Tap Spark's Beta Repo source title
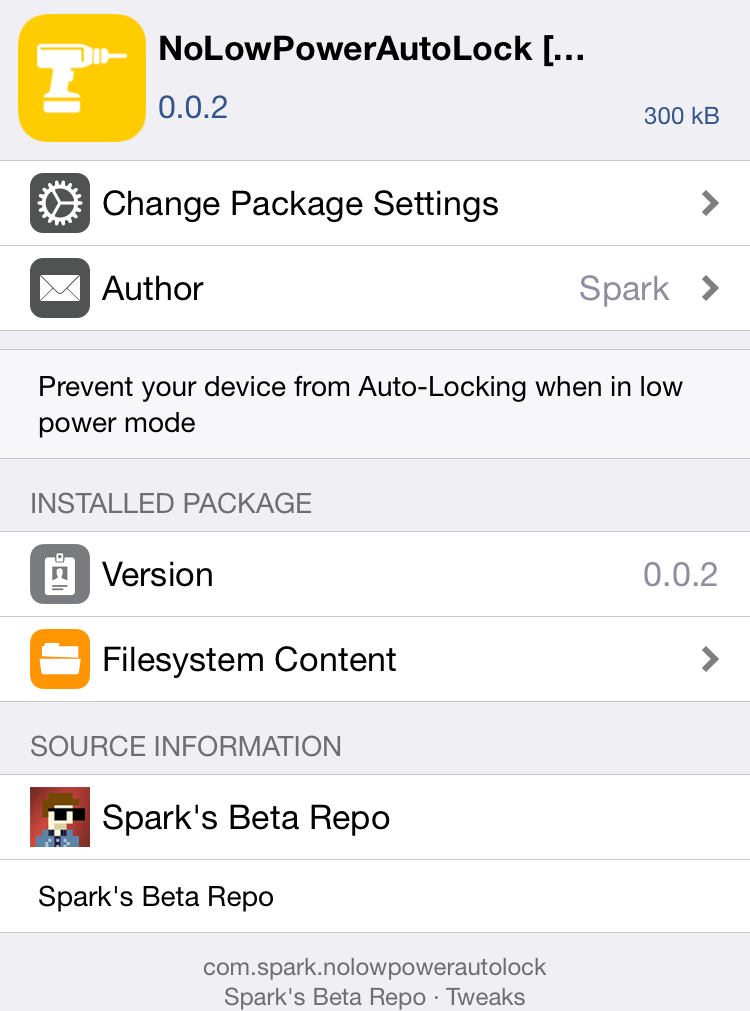750x1011 pixels. pyautogui.click(x=246, y=817)
